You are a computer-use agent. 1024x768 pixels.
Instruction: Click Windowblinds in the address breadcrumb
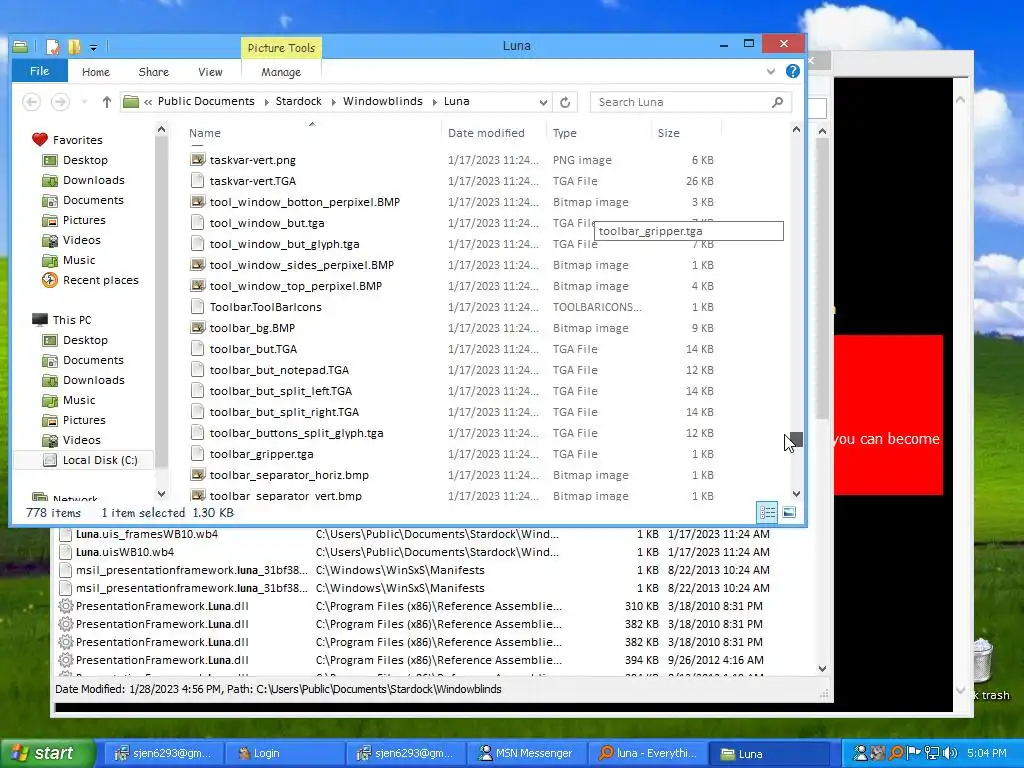click(383, 101)
